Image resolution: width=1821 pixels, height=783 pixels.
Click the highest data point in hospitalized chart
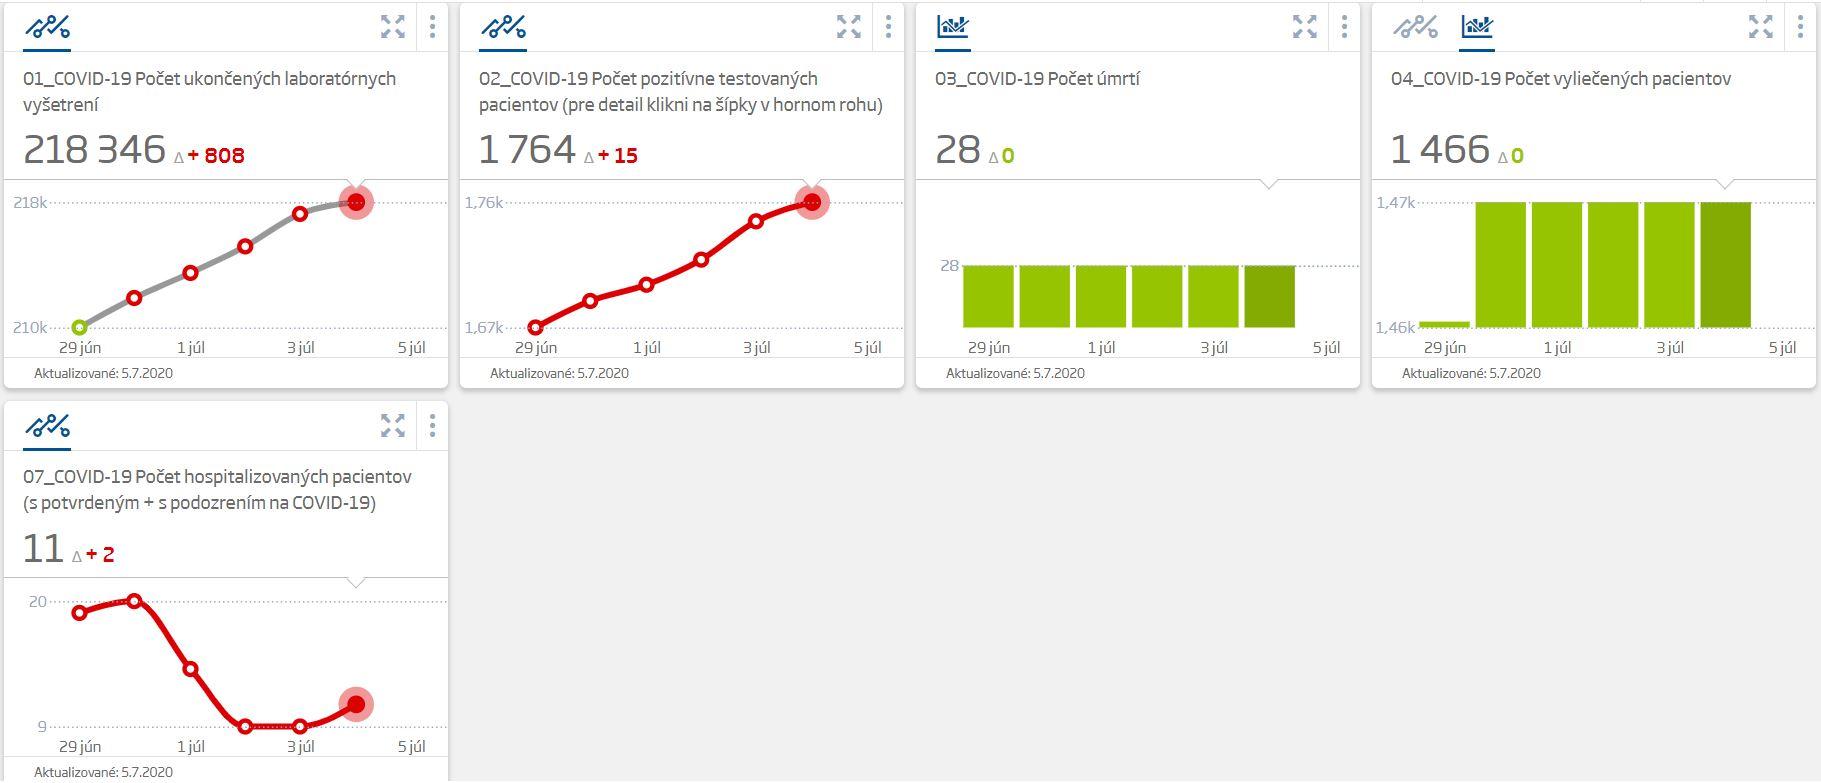135,601
